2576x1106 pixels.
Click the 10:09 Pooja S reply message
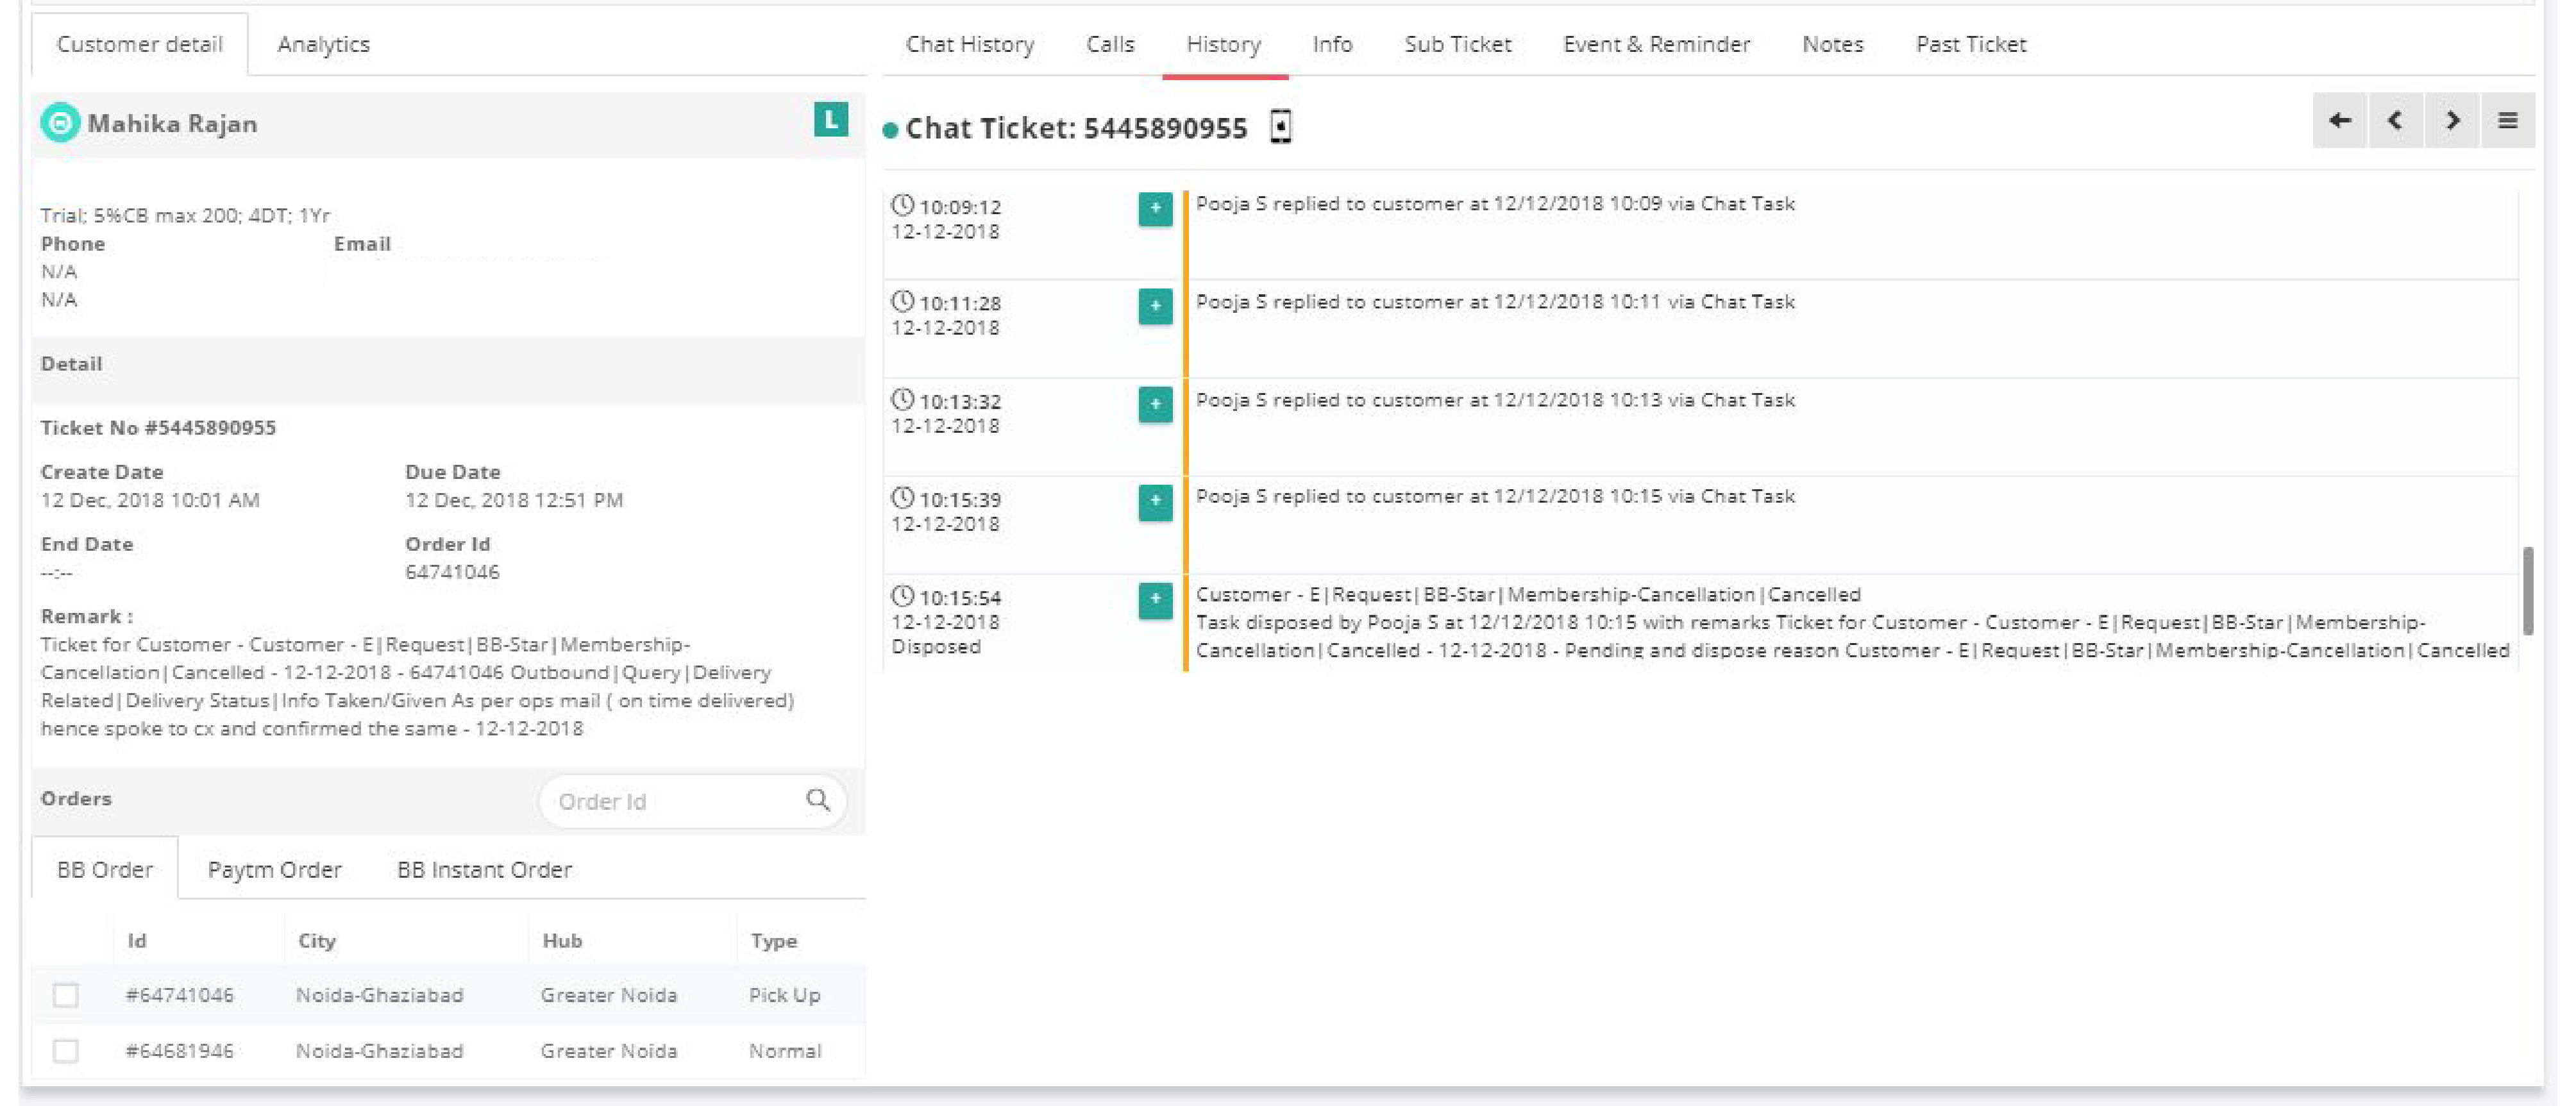1495,203
